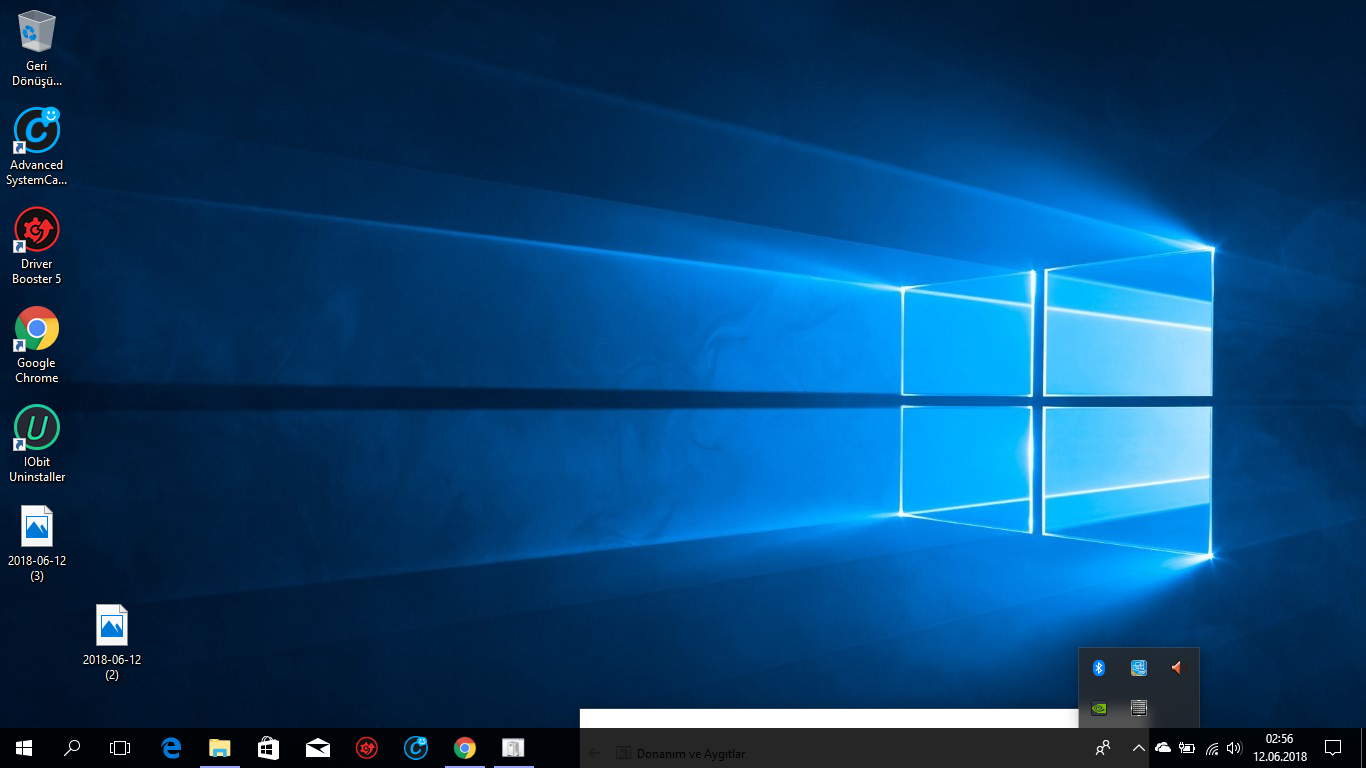Switch to Chrome on the taskbar
Image resolution: width=1366 pixels, height=768 pixels.
(465, 748)
